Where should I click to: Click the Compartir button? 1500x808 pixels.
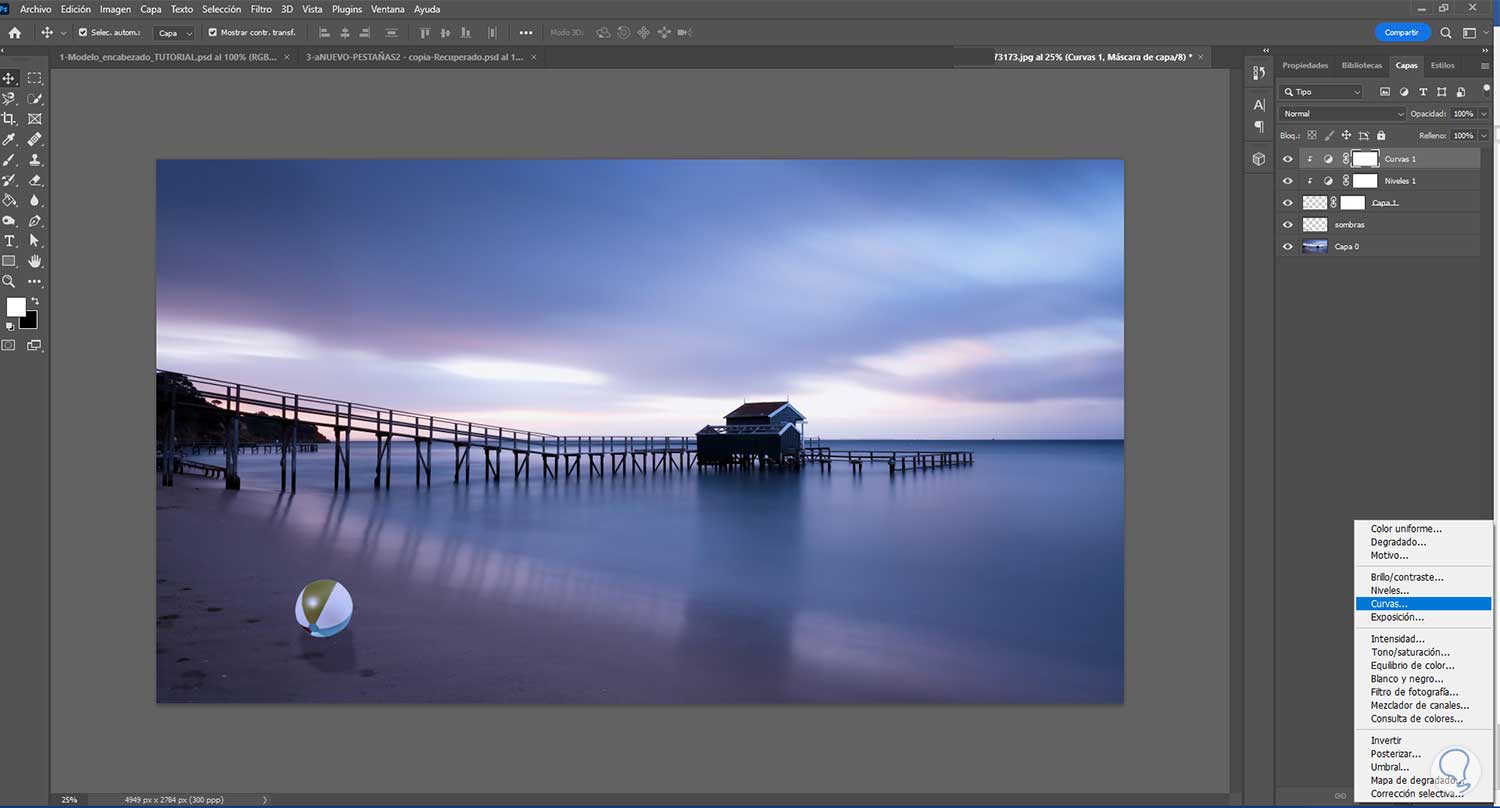pos(1401,32)
